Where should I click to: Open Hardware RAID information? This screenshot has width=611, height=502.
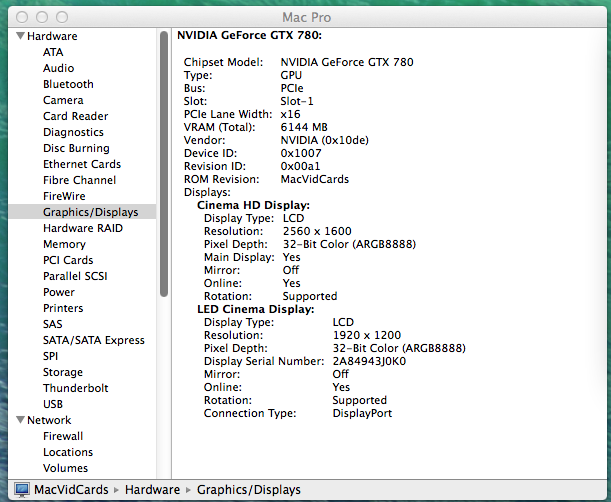pos(83,228)
